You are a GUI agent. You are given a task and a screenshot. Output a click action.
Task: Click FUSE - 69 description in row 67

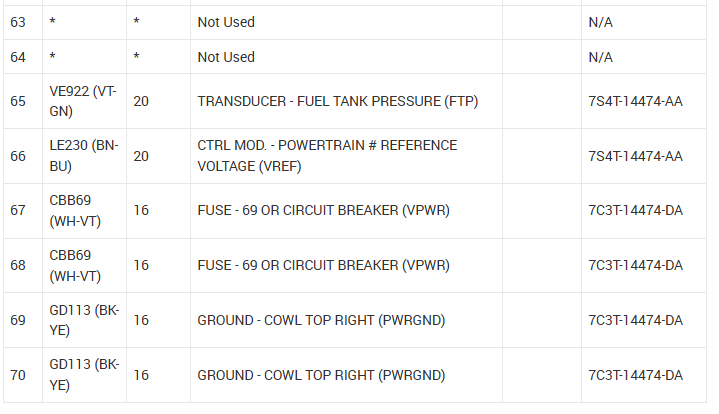click(323, 211)
